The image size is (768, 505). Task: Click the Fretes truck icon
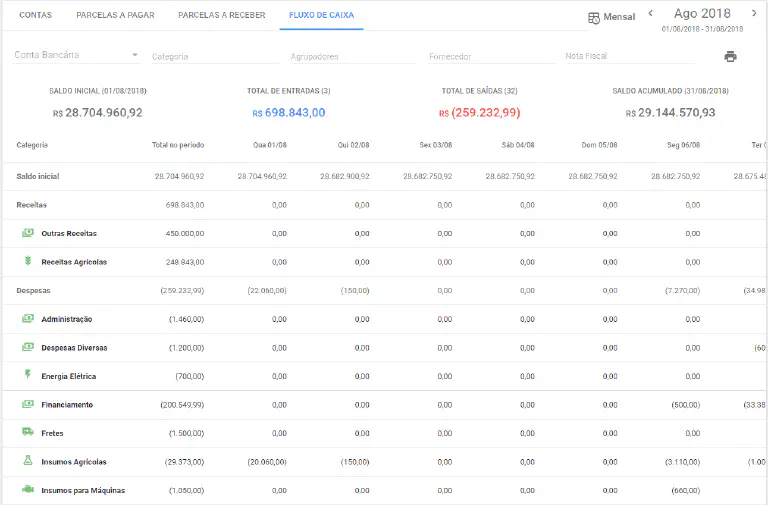click(x=28, y=432)
